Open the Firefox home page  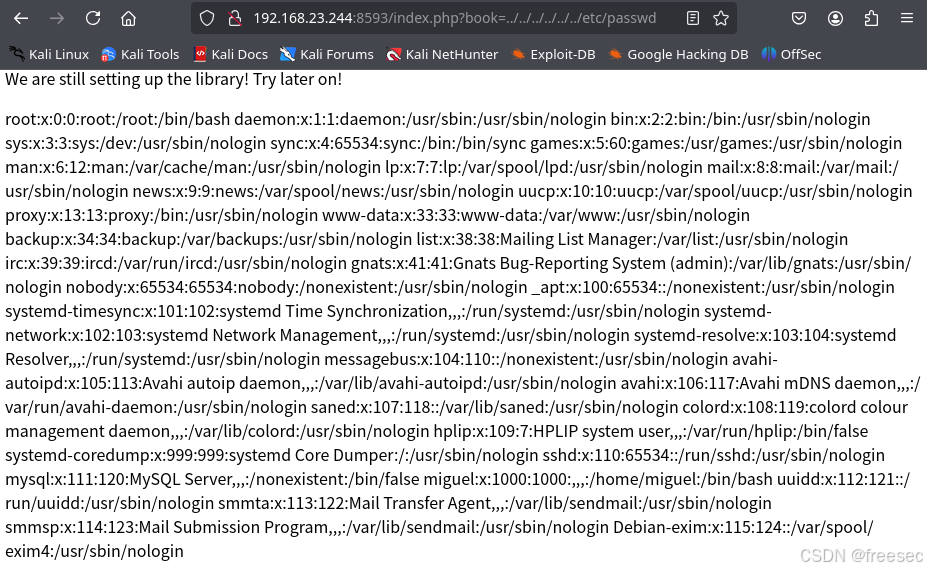click(x=128, y=18)
